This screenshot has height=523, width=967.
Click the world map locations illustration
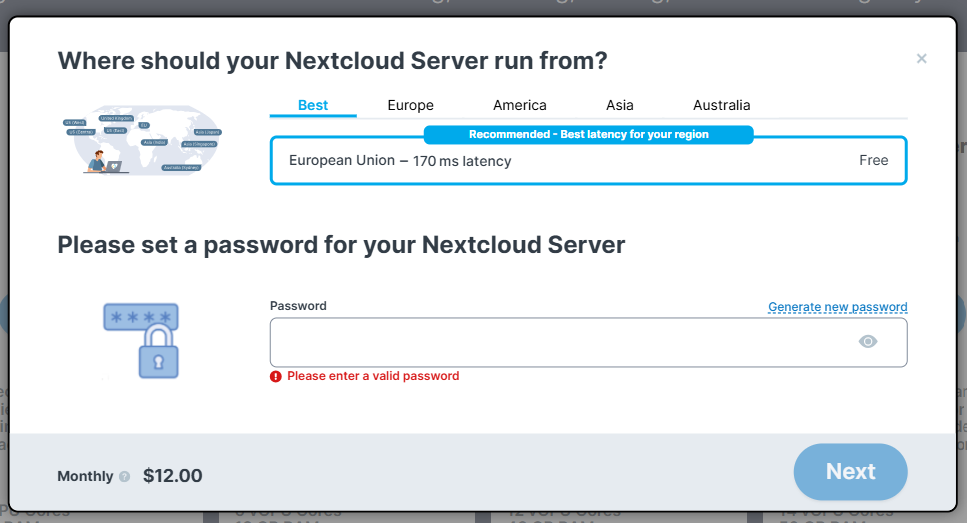point(142,140)
